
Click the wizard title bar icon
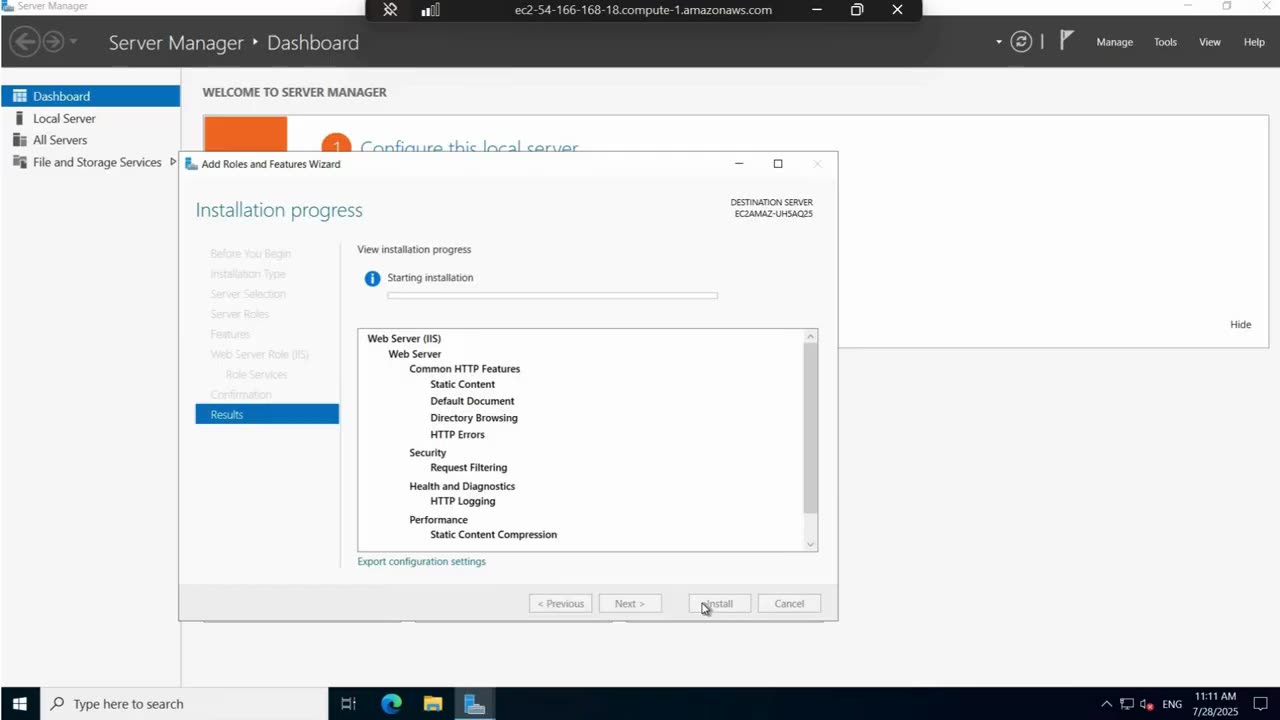click(192, 164)
